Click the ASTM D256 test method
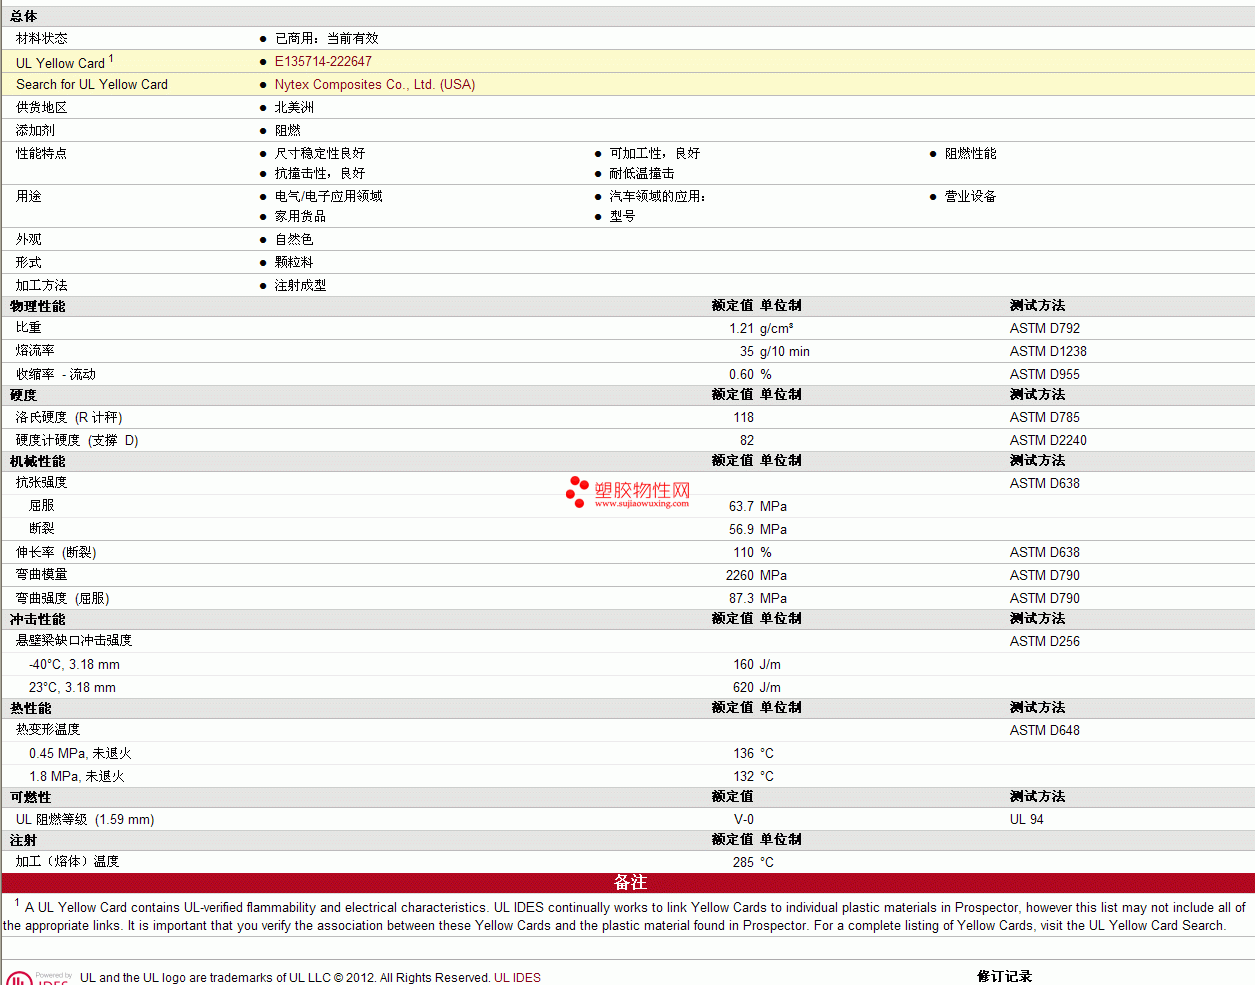 [1045, 641]
